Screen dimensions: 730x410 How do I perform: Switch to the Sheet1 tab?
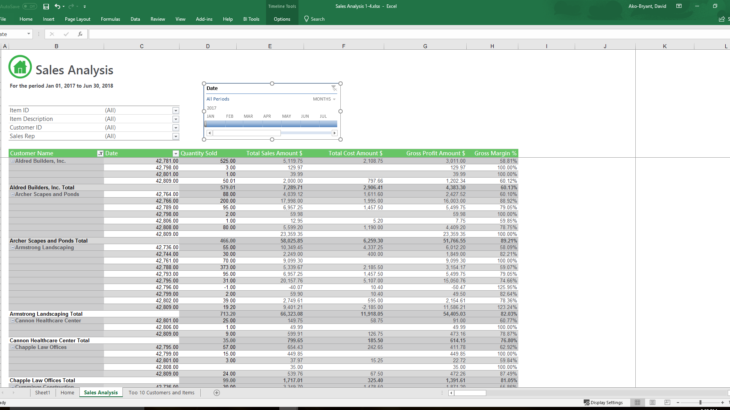click(x=42, y=393)
